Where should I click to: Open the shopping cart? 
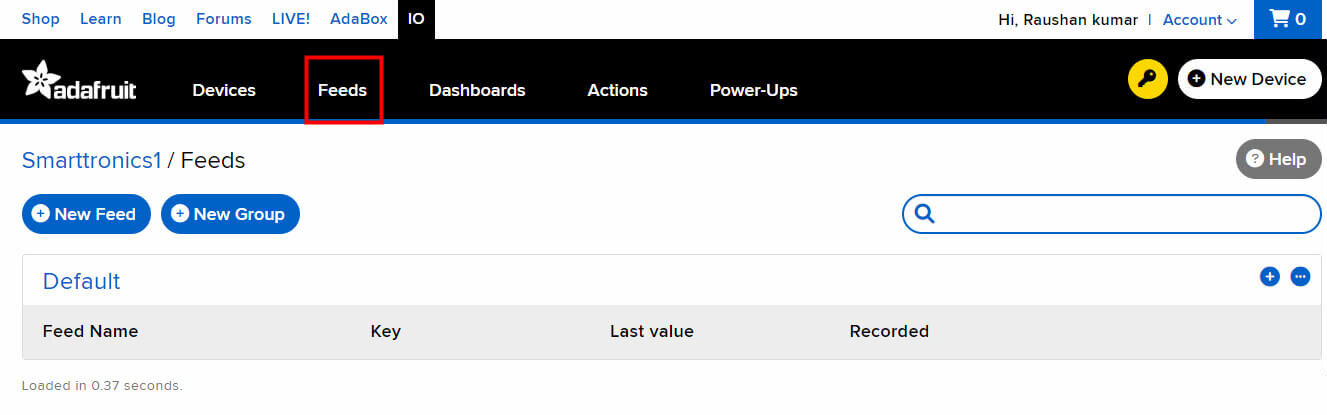pyautogui.click(x=1288, y=19)
